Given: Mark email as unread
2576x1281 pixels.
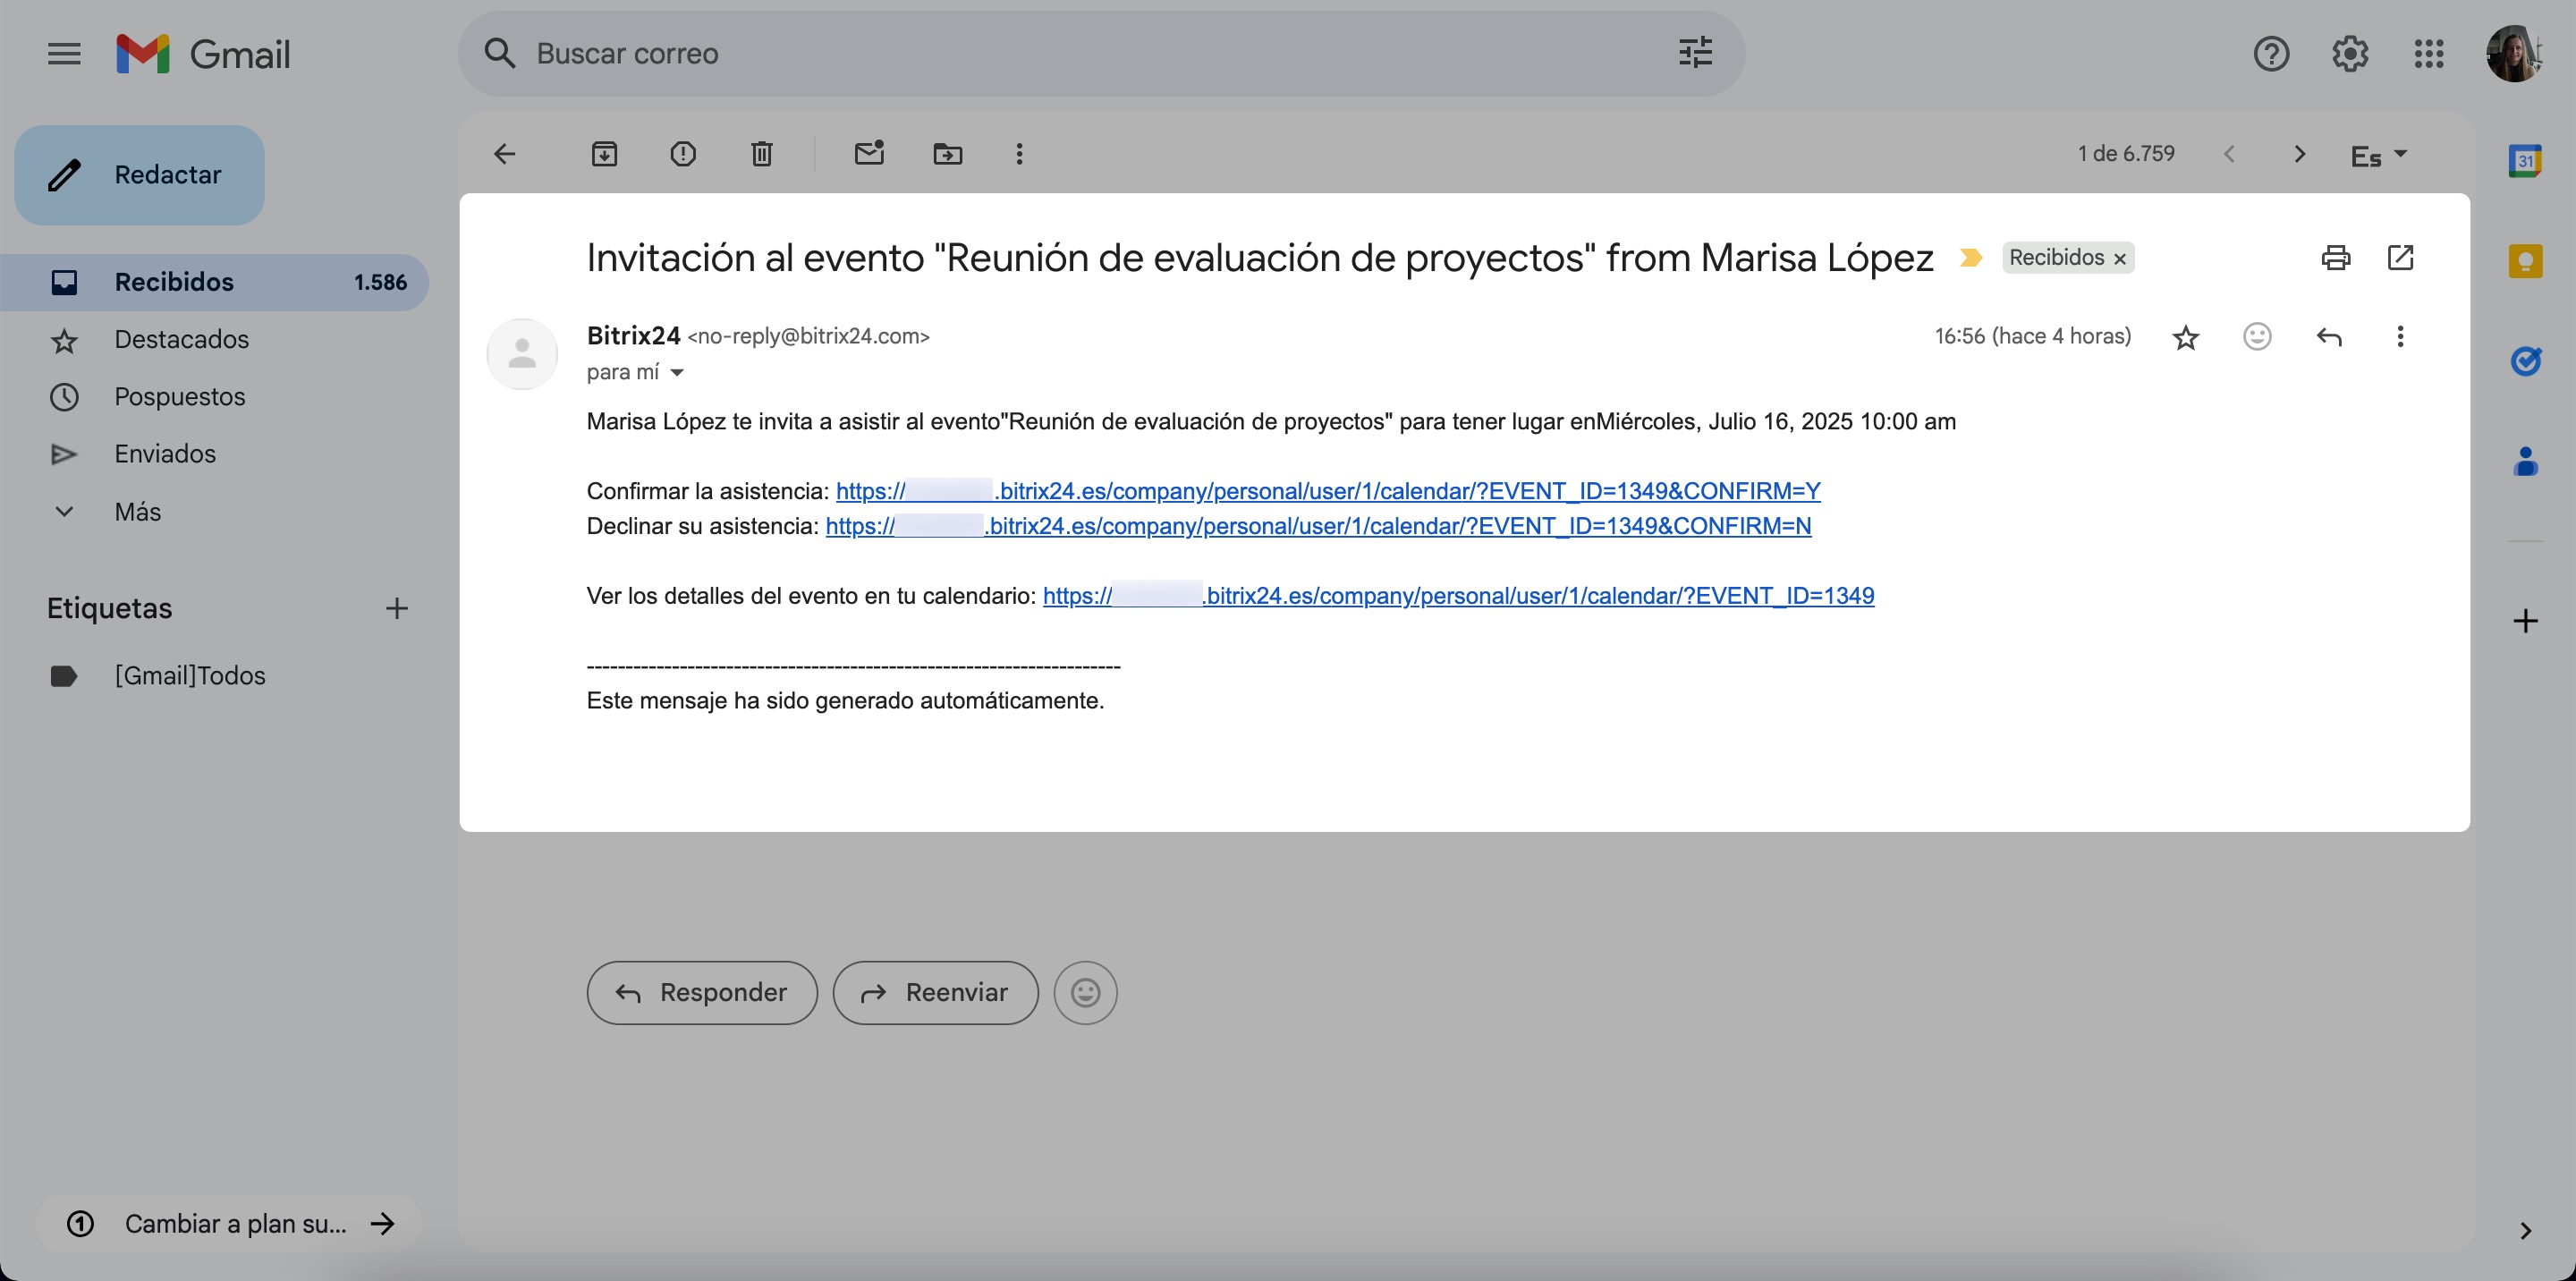Looking at the screenshot, I should (869, 153).
